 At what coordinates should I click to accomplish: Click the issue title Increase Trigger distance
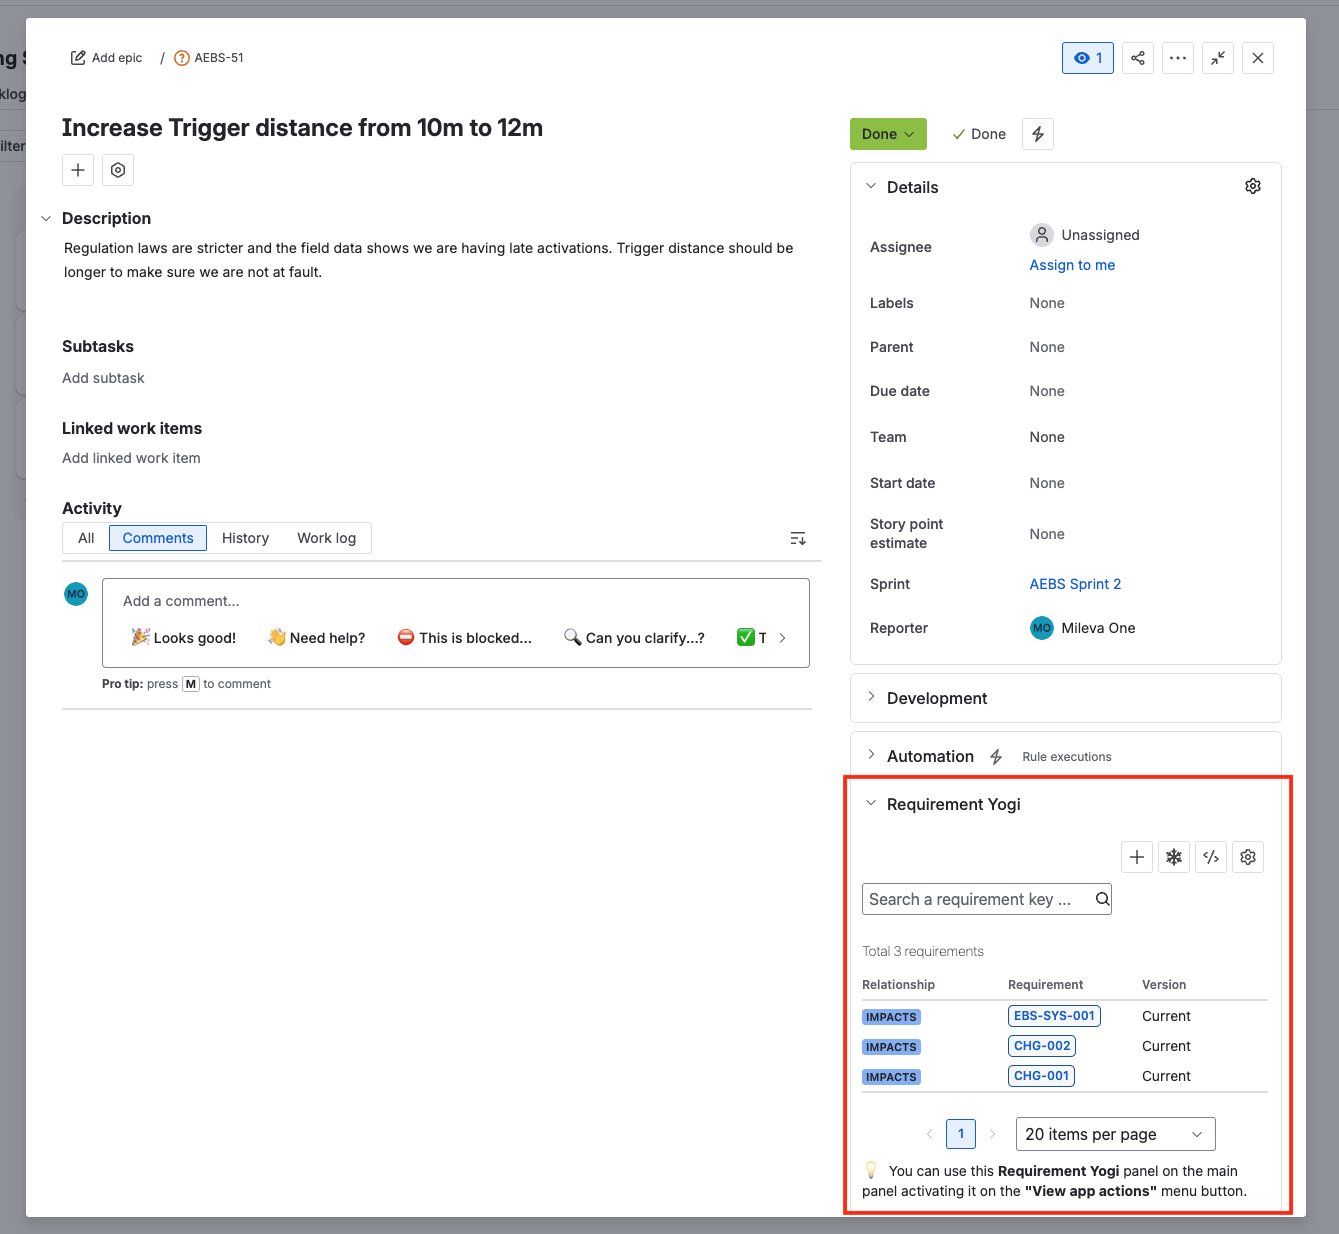point(302,128)
